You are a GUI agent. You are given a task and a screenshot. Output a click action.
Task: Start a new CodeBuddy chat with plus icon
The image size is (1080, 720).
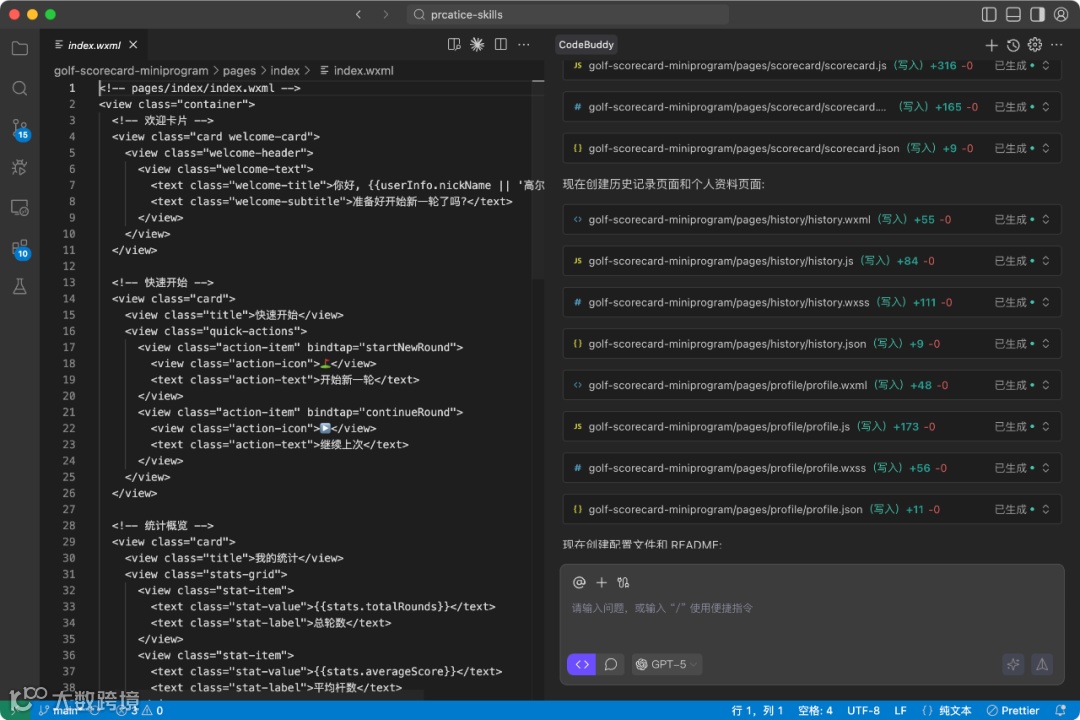991,45
